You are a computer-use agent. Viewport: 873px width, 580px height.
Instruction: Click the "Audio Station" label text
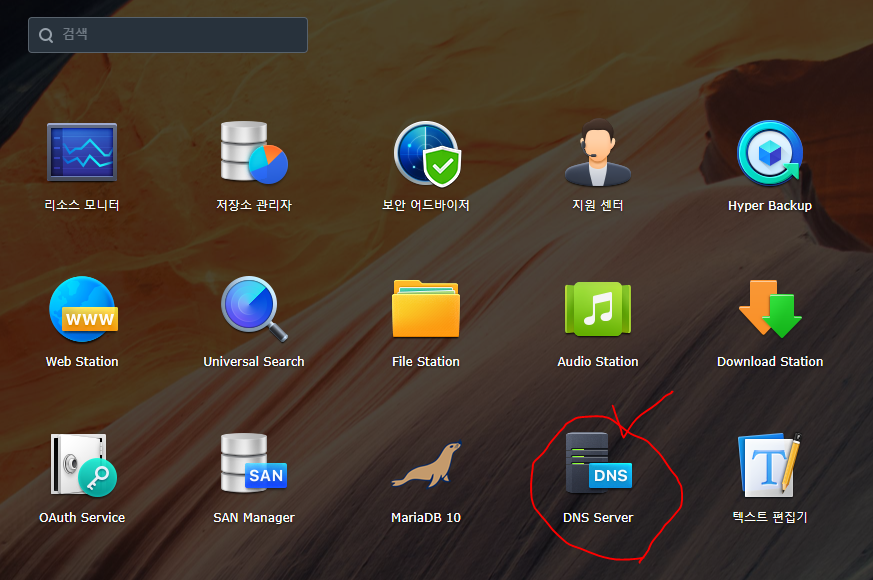pyautogui.click(x=598, y=362)
